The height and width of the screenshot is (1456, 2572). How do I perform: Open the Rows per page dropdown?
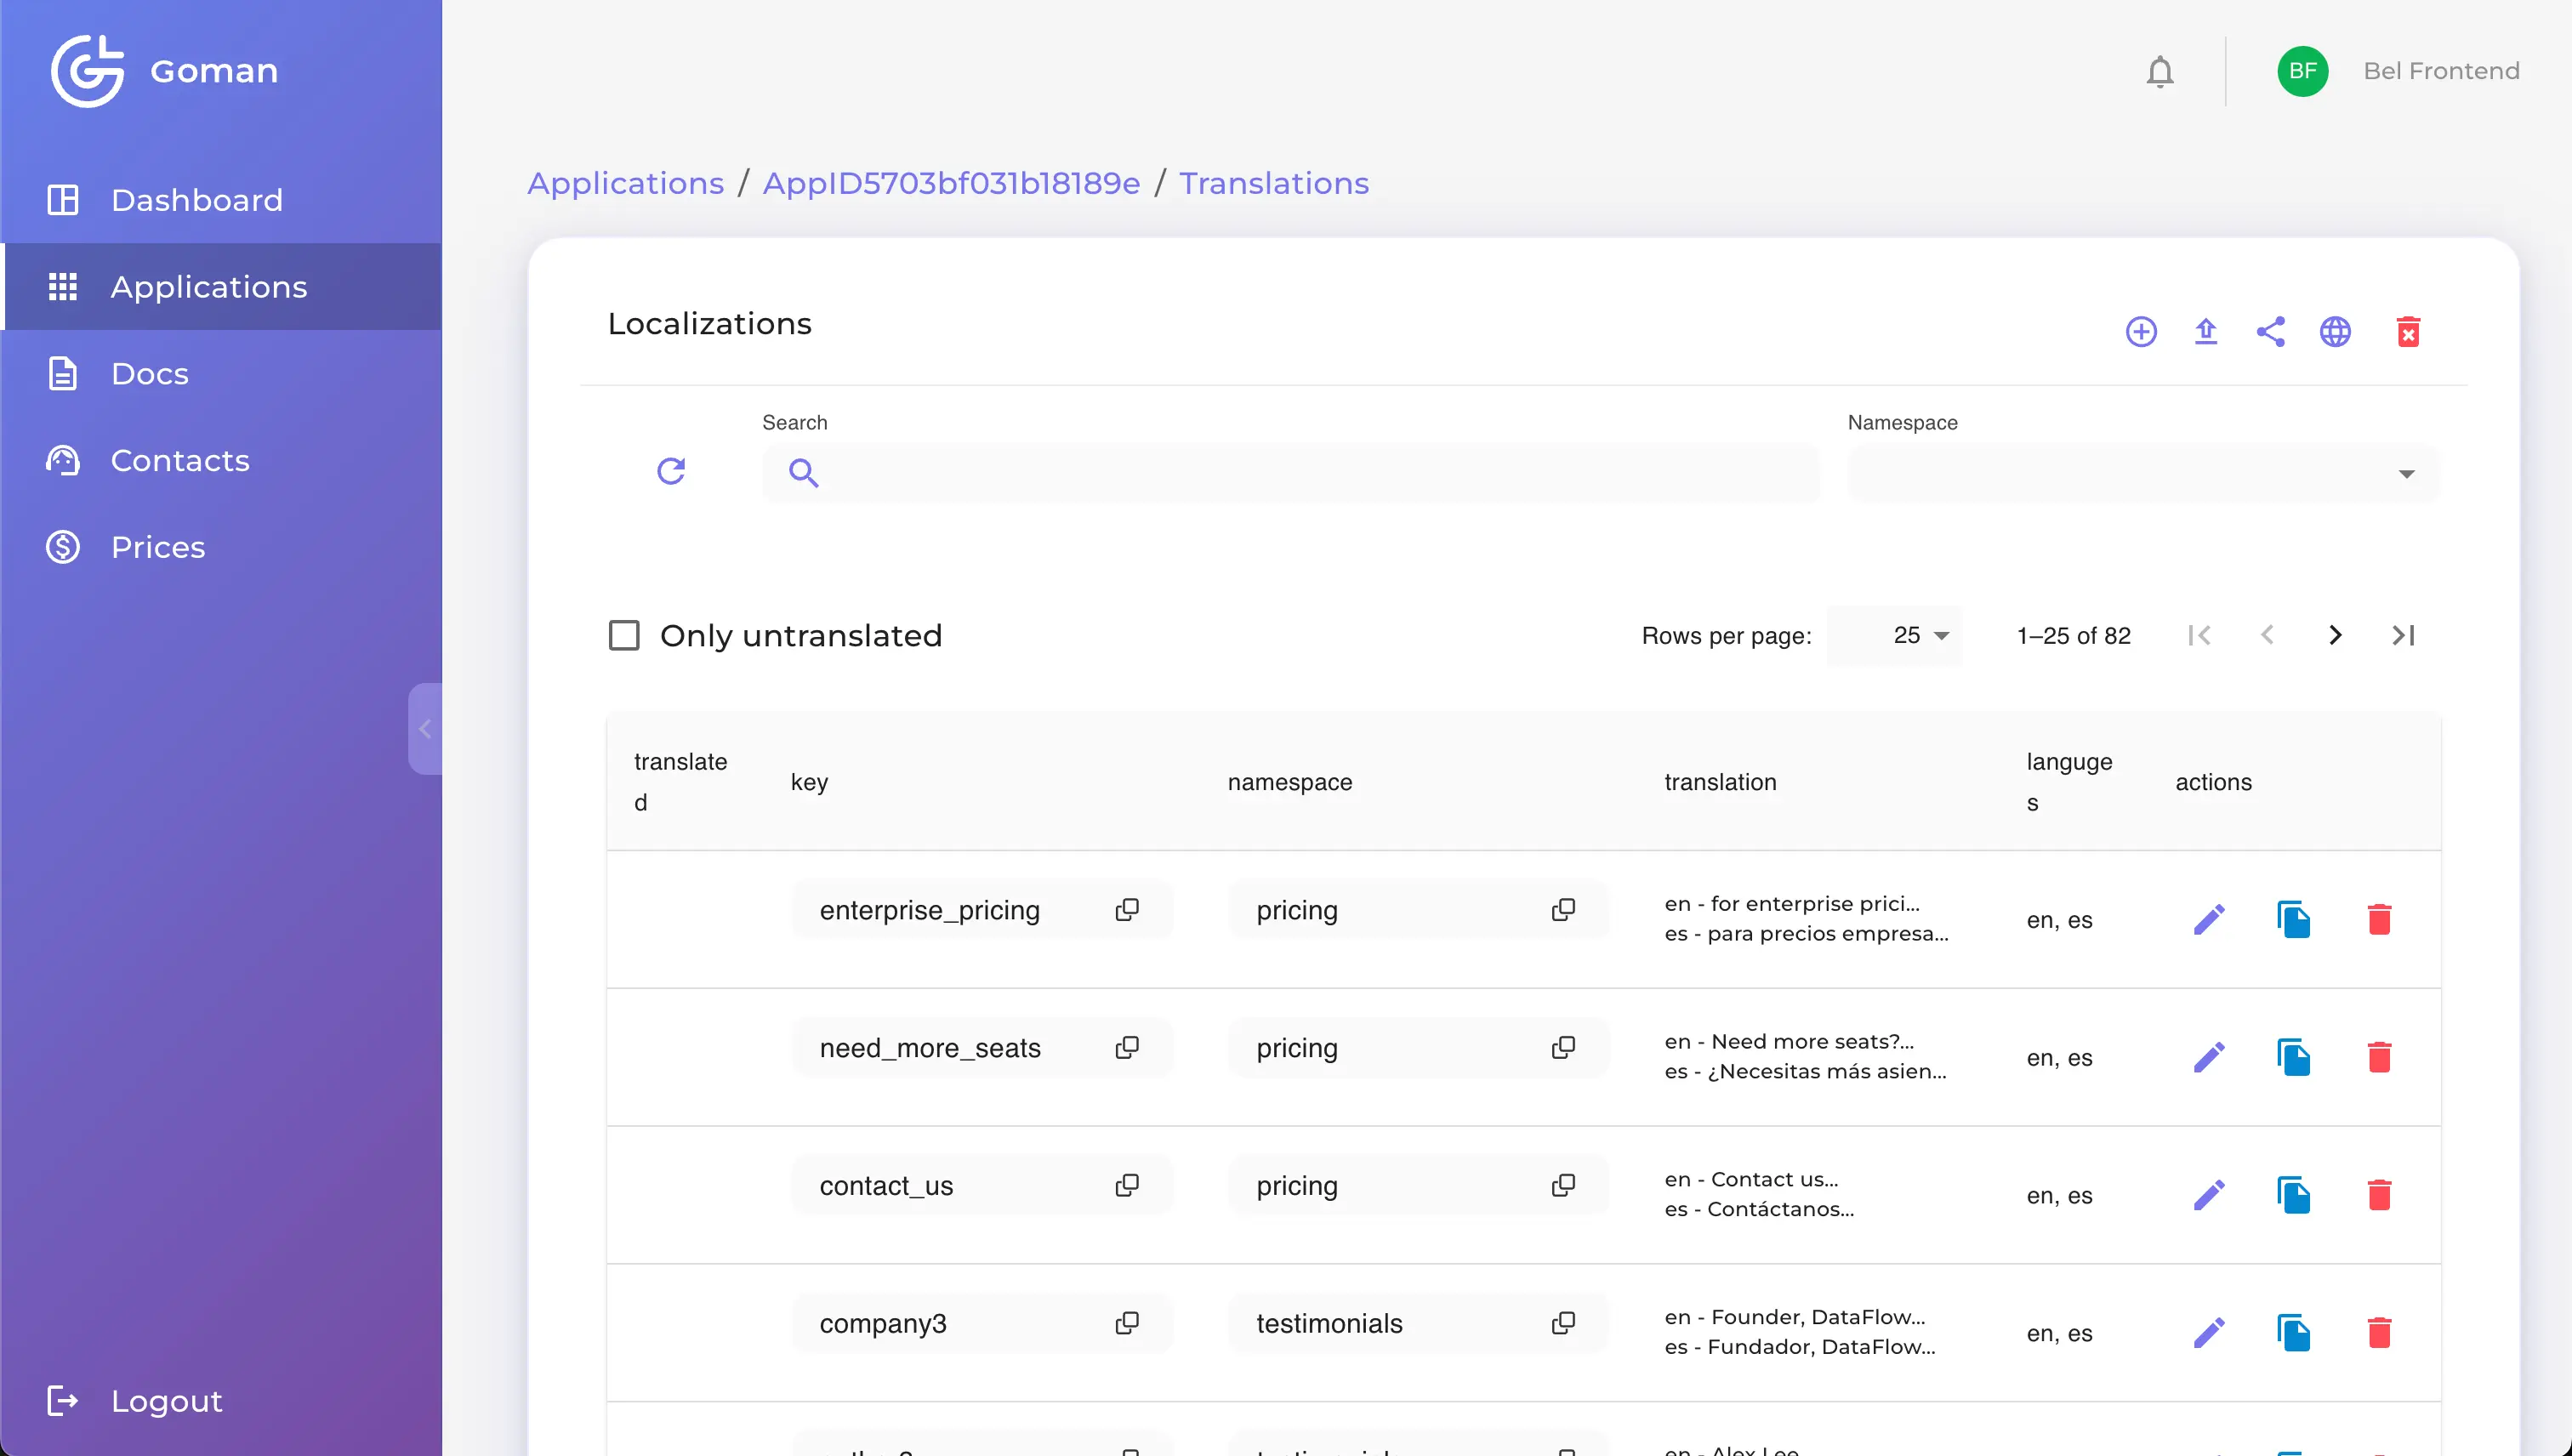pyautogui.click(x=1919, y=635)
